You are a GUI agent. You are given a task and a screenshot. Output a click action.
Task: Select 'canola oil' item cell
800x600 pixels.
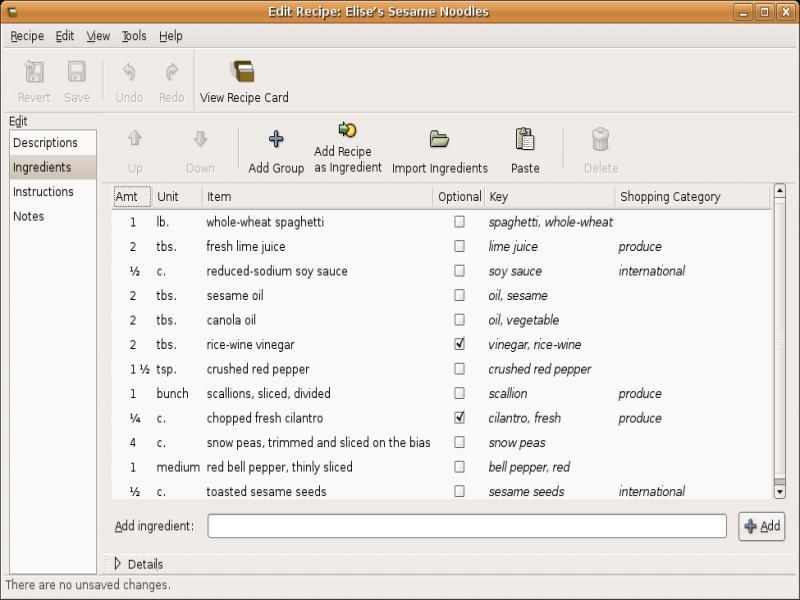coord(231,320)
